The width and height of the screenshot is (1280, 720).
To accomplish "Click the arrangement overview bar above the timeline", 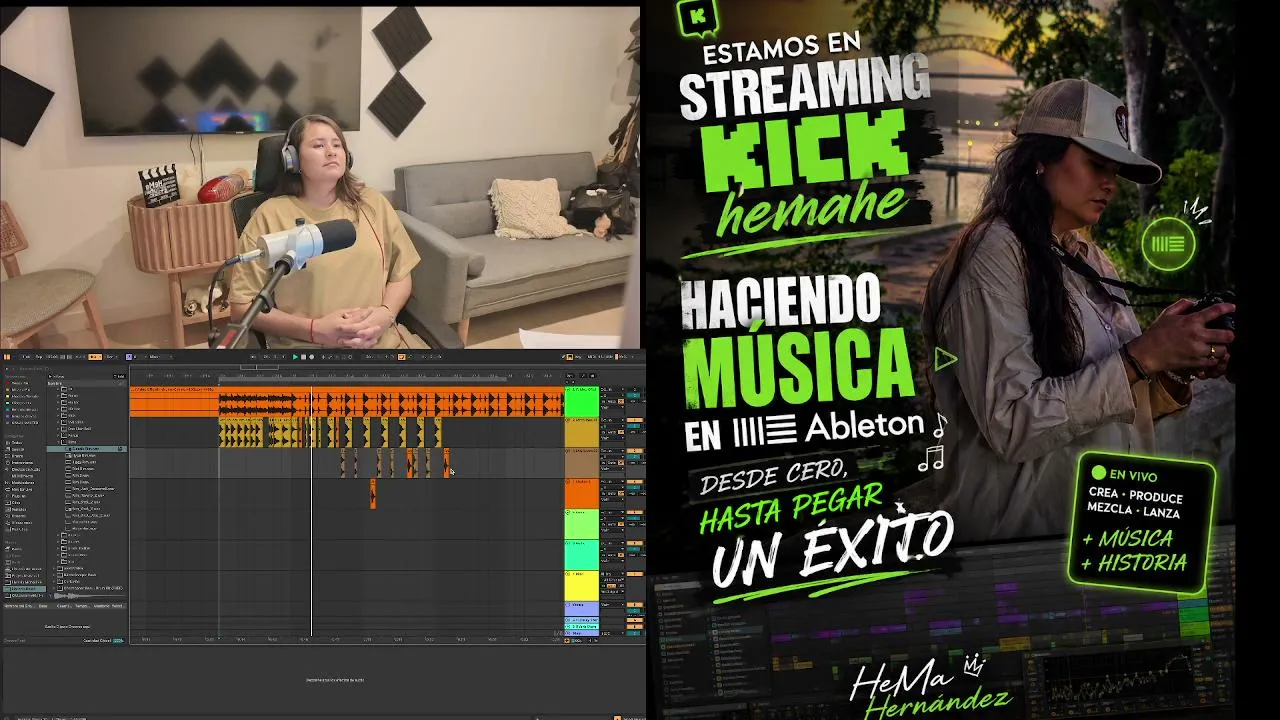I will click(347, 367).
